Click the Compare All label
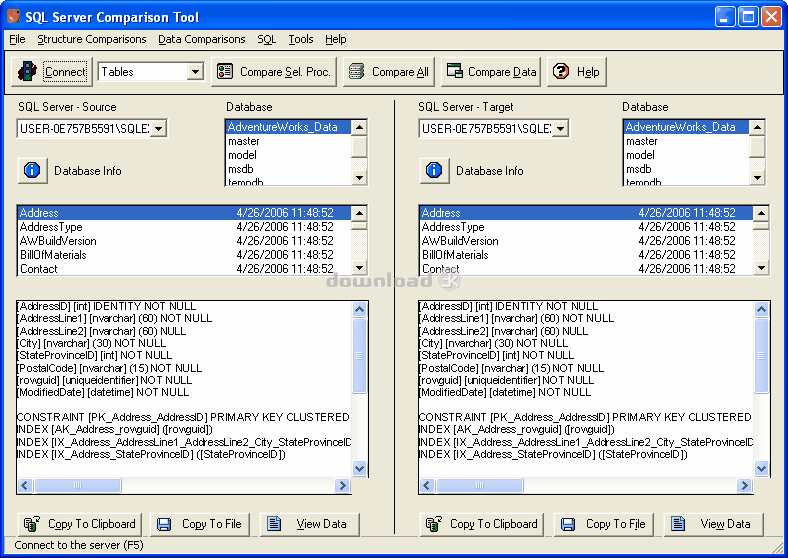This screenshot has width=788, height=558. [400, 72]
